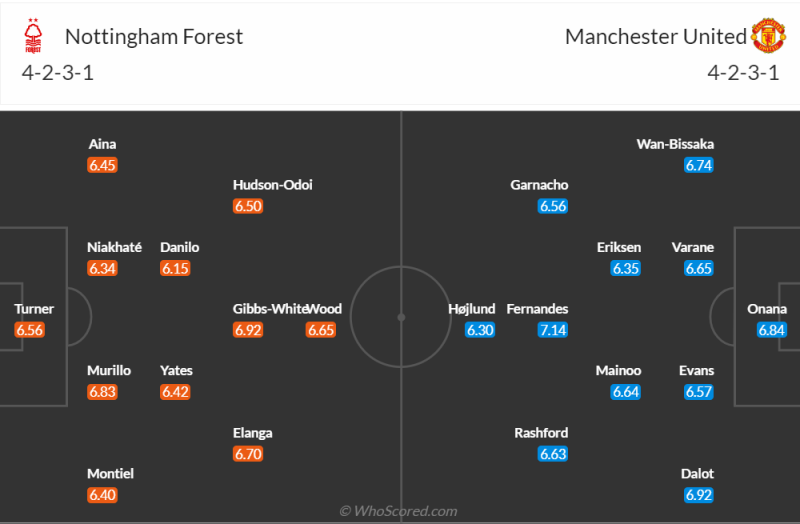Viewport: 800px width, 524px height.
Task: Click Gibbs-White's 6.92 rating badge
Action: [x=248, y=330]
